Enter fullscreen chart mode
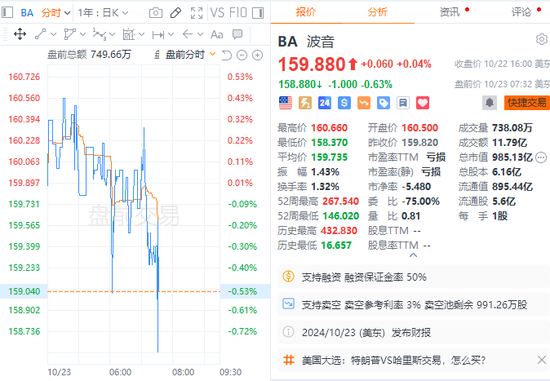This screenshot has height=381, width=550. pos(196,13)
